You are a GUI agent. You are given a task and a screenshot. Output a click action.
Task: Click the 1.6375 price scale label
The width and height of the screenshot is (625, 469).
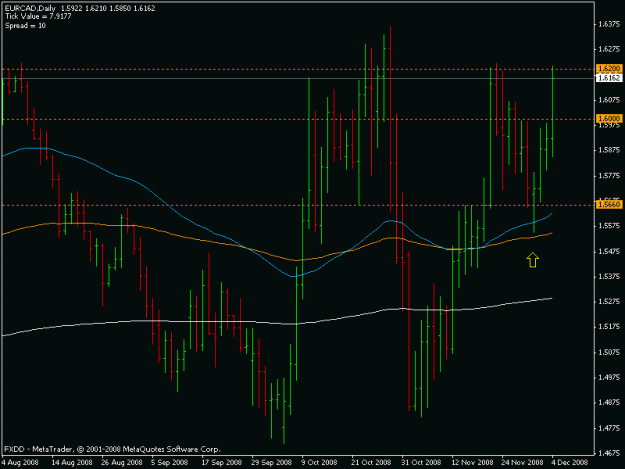(x=609, y=24)
